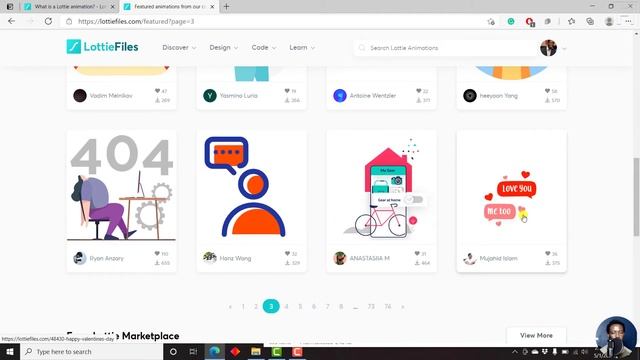Open author Mujahid Islam profile
The height and width of the screenshot is (360, 640).
(498, 258)
